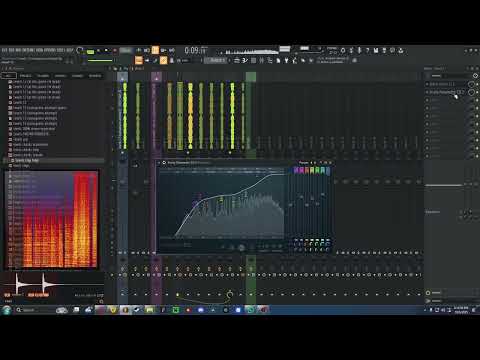This screenshot has height=360, width=480.
Task: Select the pink band 2 token in EQ
Action: pyautogui.click(x=301, y=170)
